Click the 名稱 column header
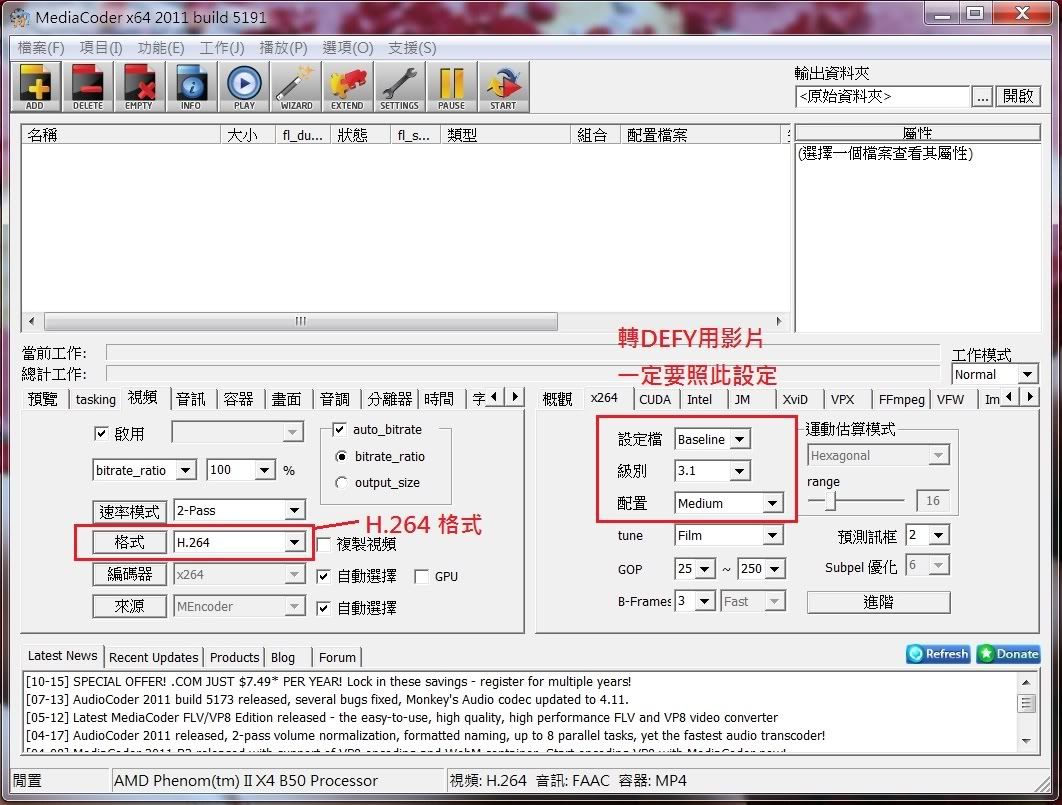Viewport: 1062px width, 805px height. pyautogui.click(x=121, y=135)
